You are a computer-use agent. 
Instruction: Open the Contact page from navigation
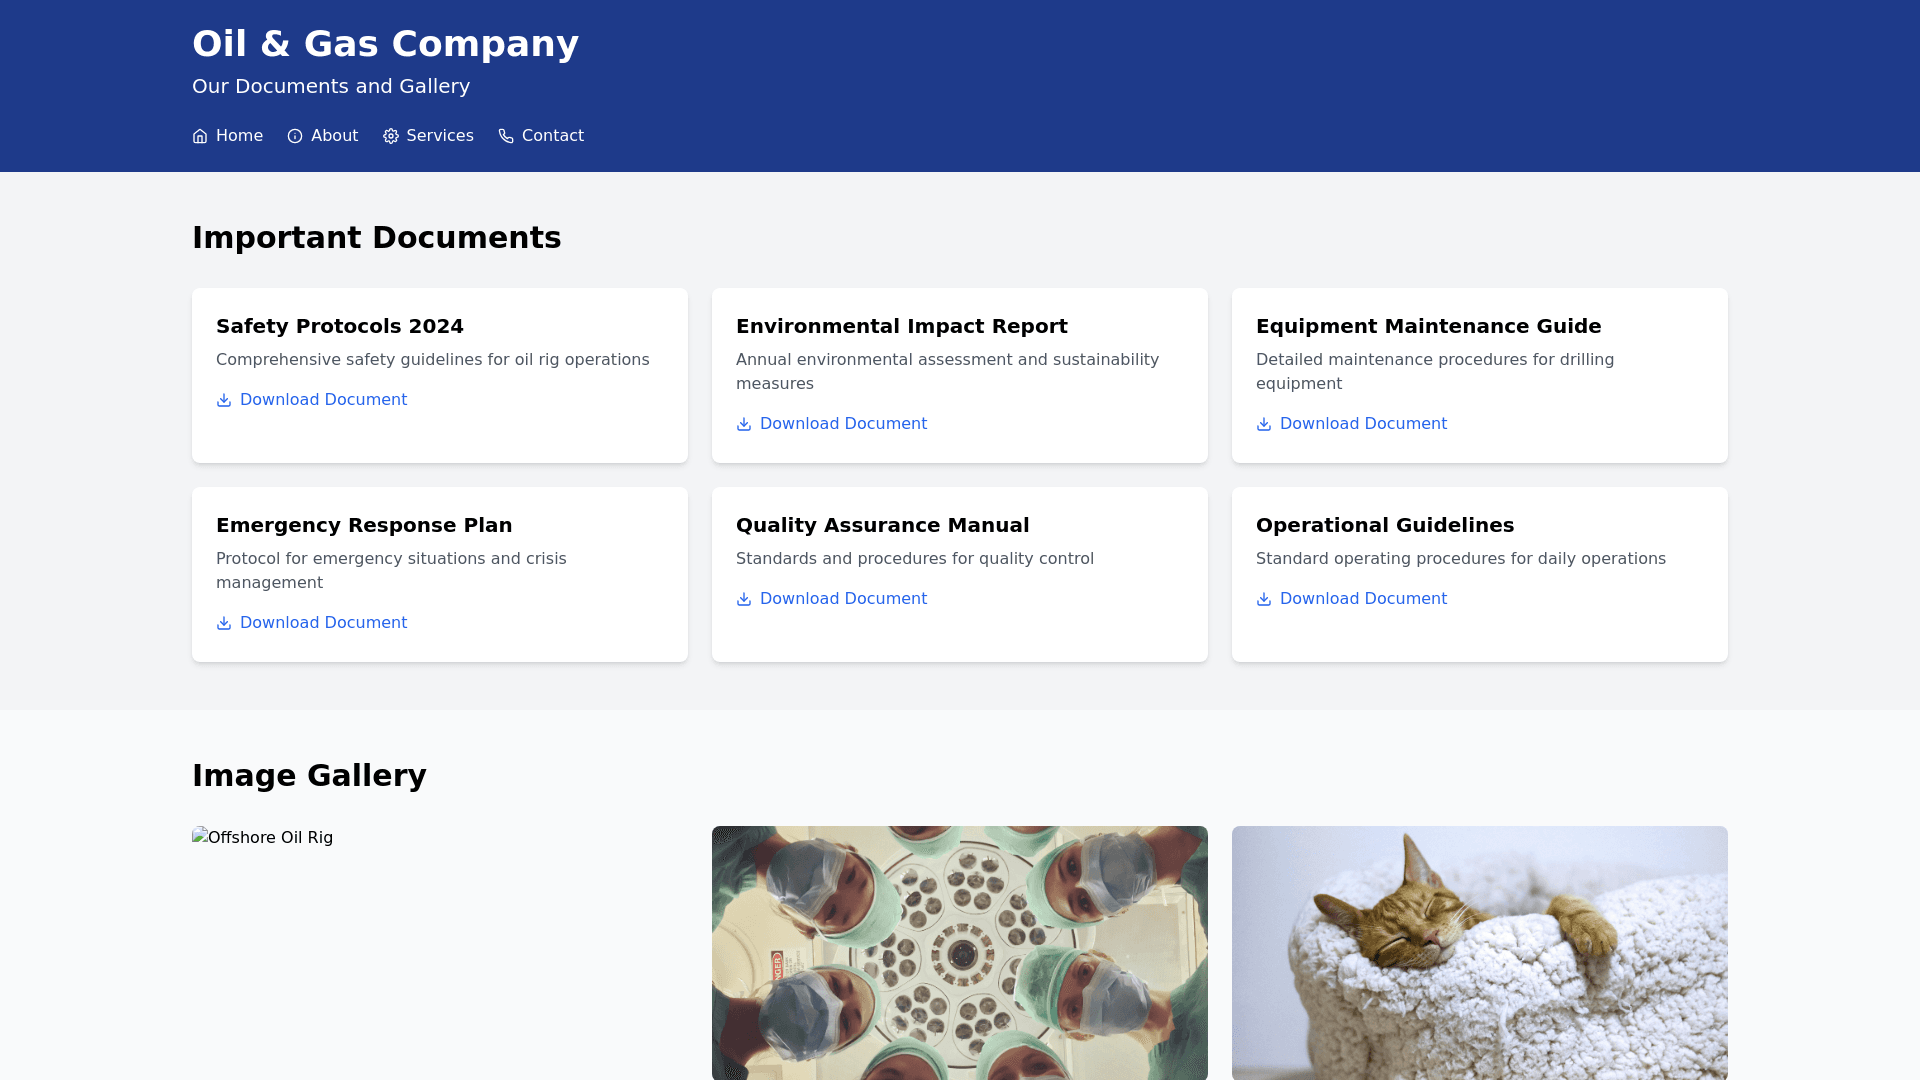(x=553, y=136)
